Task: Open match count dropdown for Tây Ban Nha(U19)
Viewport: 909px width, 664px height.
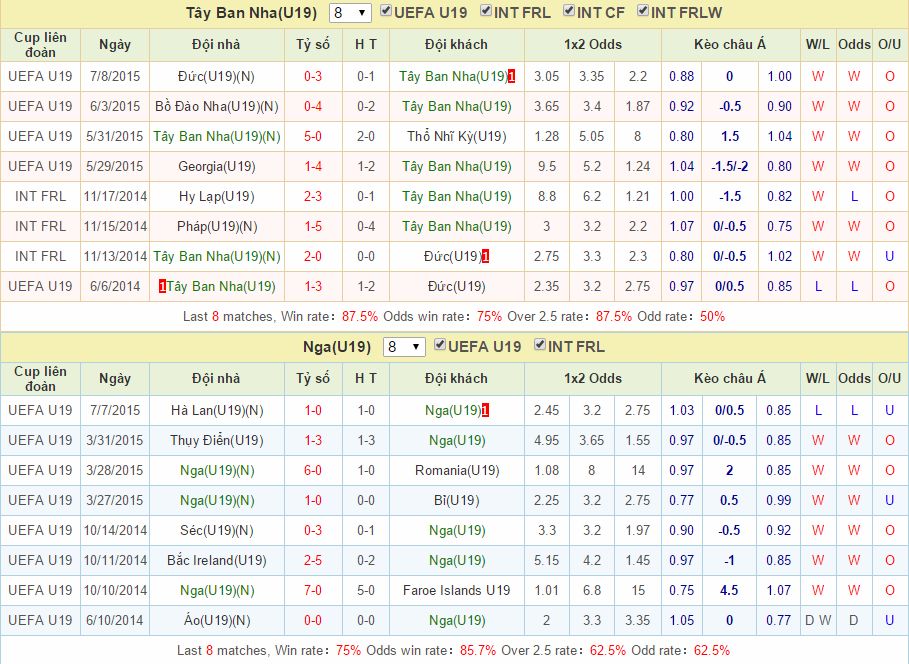Action: pos(350,13)
